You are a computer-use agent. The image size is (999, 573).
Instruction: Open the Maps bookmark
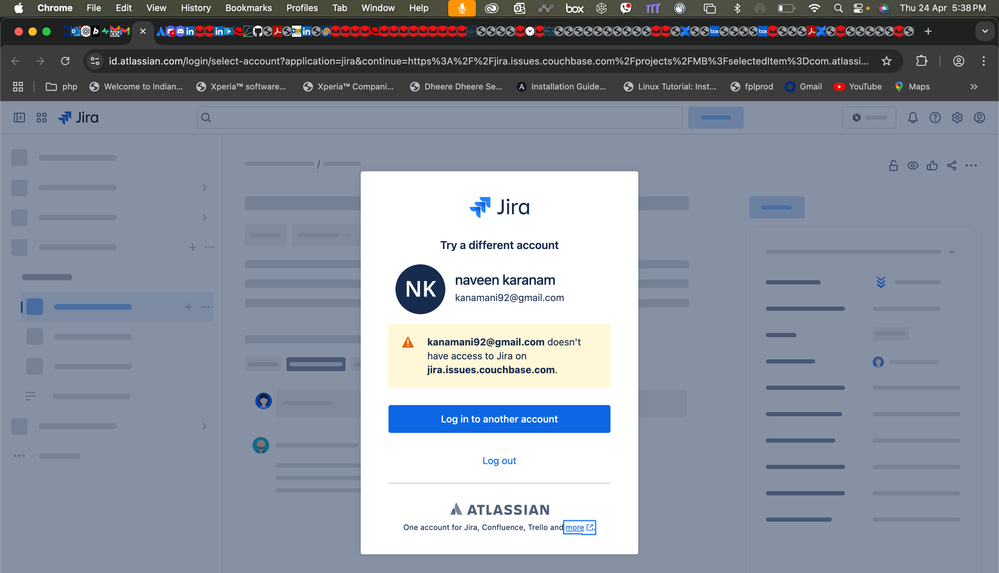pos(912,87)
